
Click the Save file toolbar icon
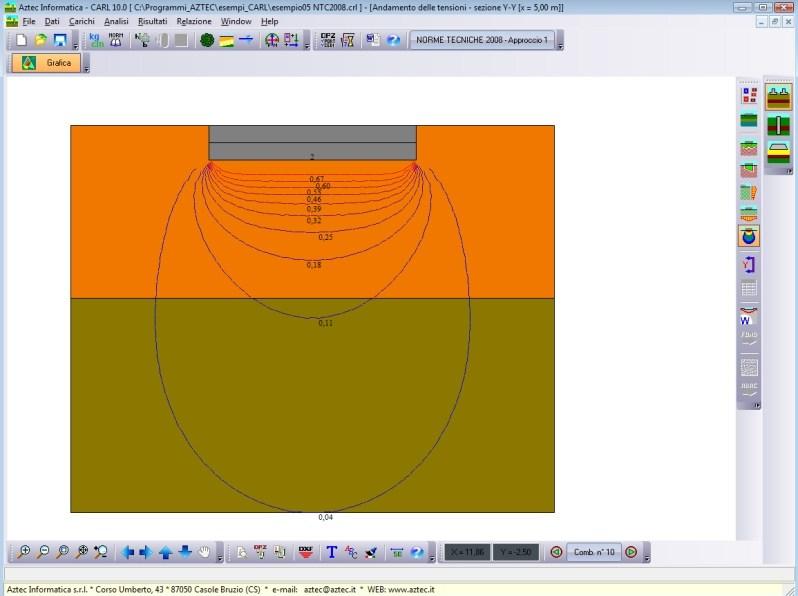tap(59, 41)
